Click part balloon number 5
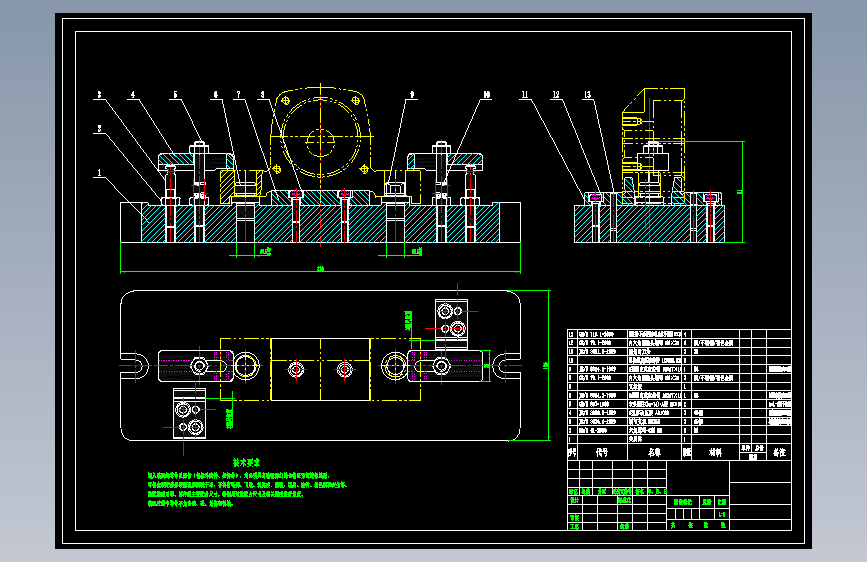This screenshot has width=867, height=562. coord(175,95)
